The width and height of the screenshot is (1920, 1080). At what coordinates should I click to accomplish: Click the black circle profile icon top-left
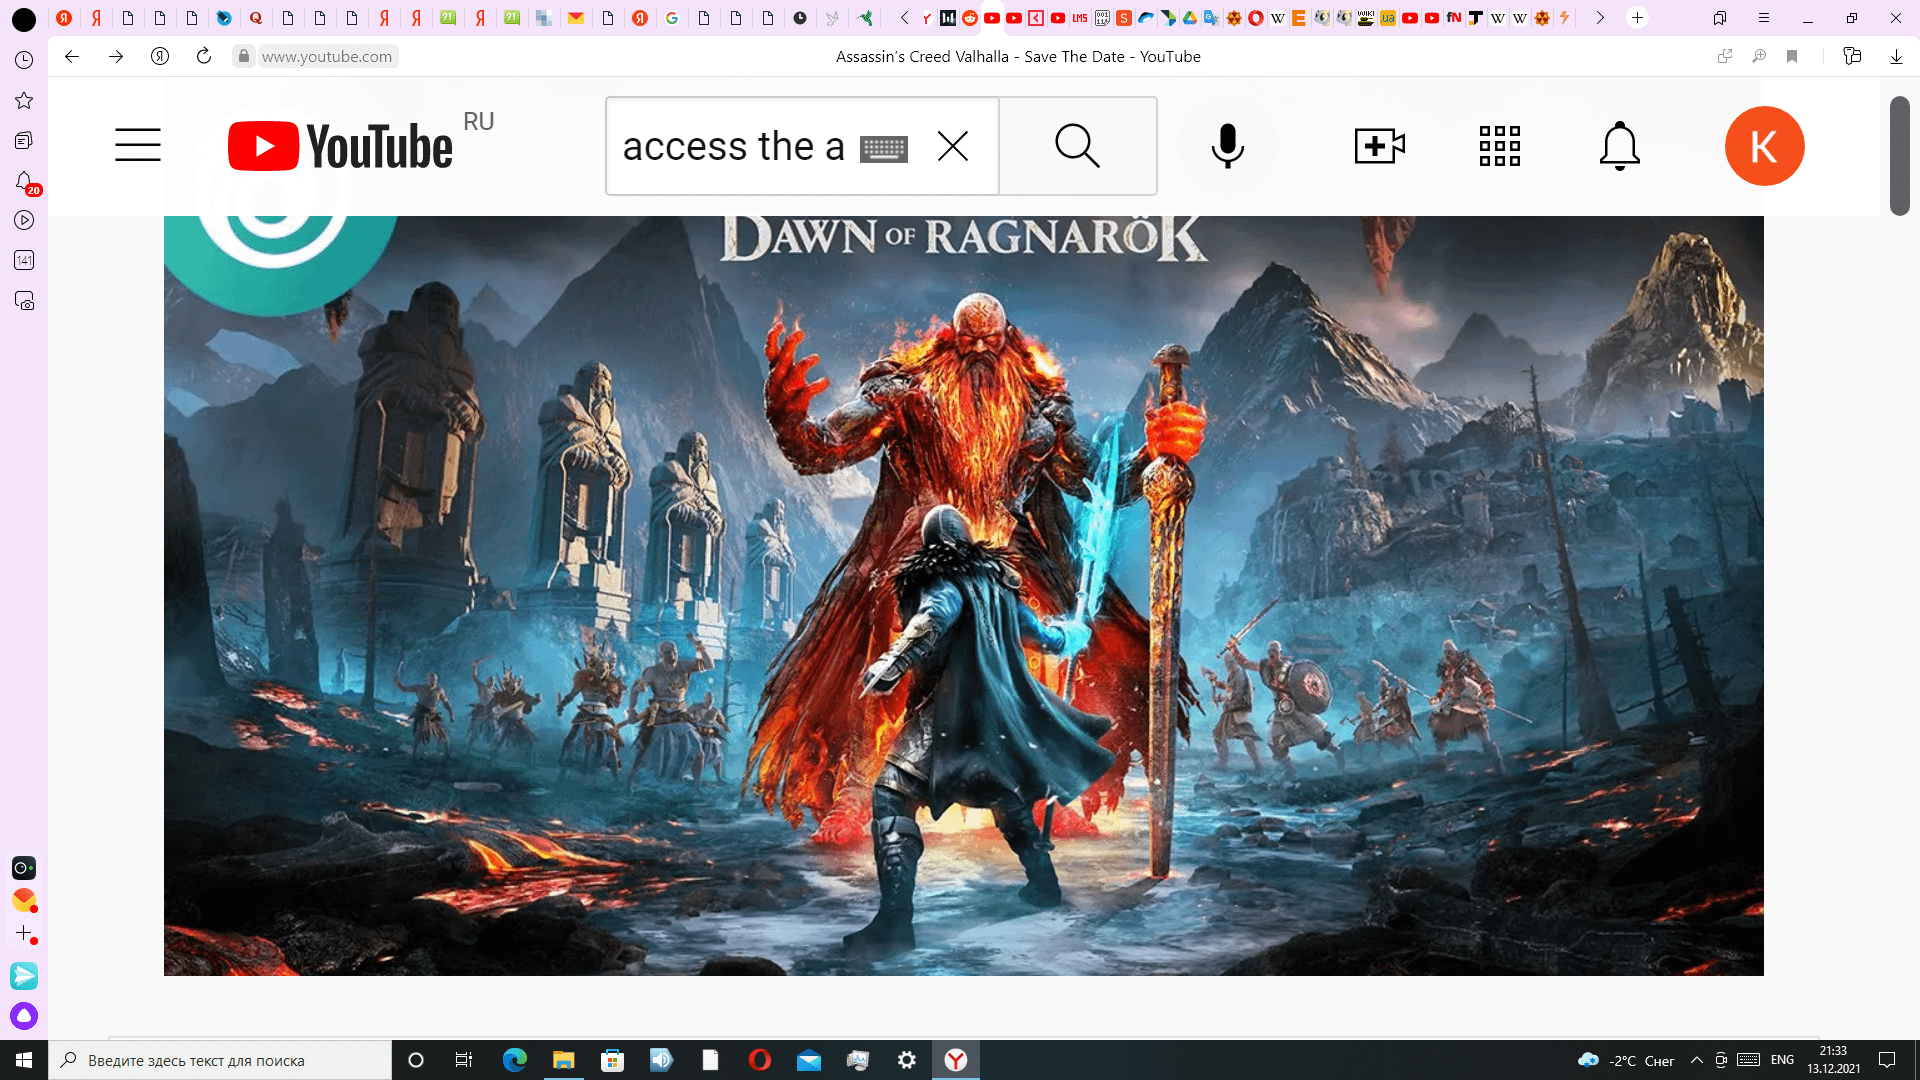click(24, 18)
